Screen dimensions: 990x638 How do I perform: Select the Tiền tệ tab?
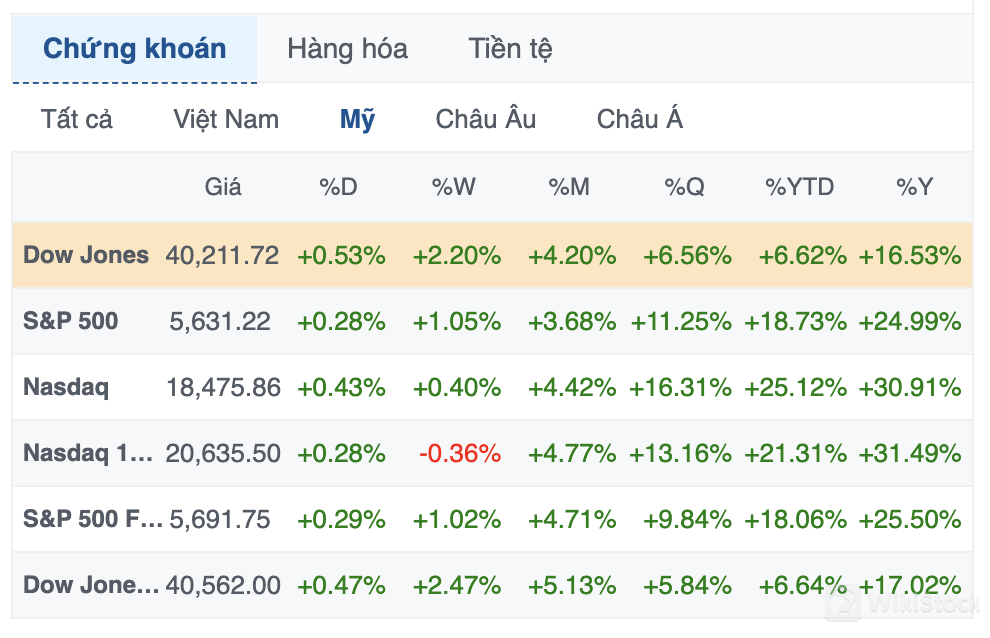[510, 49]
